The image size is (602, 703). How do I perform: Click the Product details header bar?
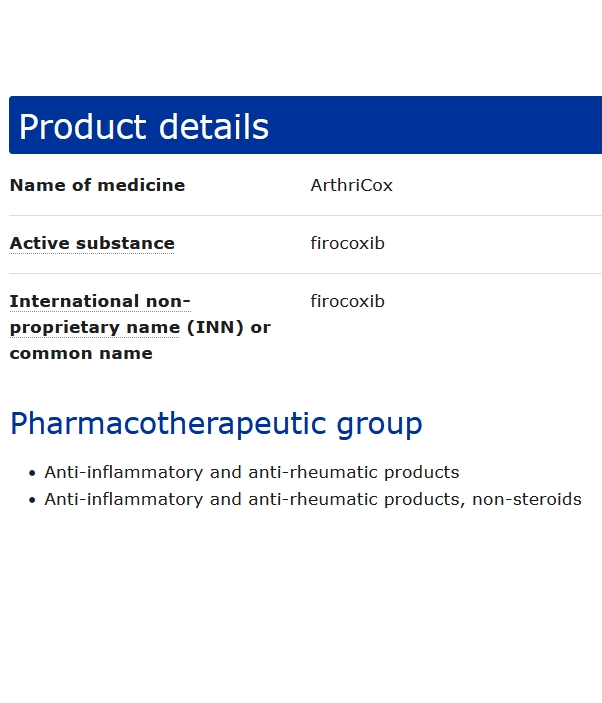[305, 125]
